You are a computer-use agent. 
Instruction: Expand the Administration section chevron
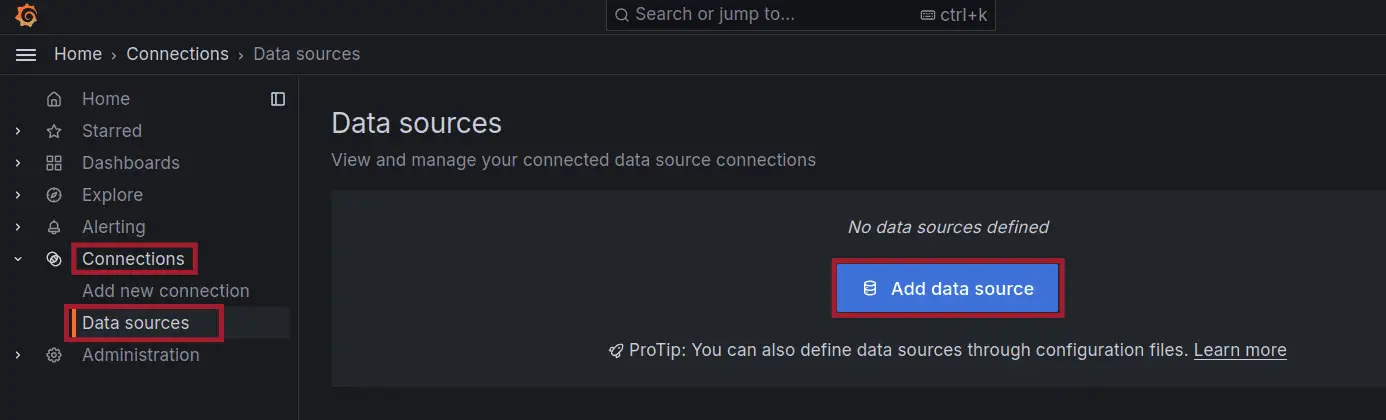pos(18,355)
